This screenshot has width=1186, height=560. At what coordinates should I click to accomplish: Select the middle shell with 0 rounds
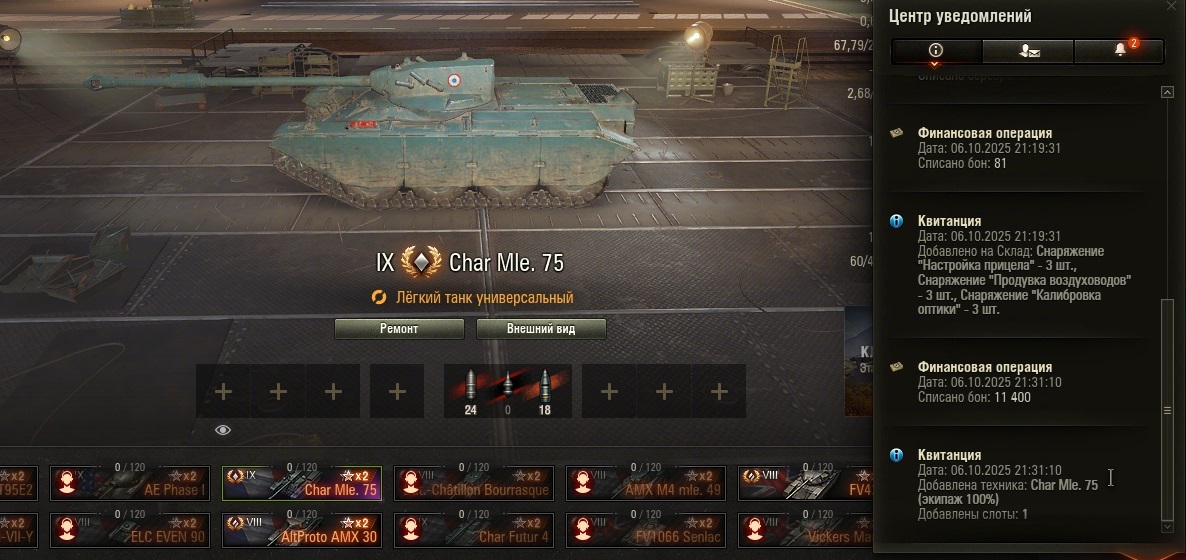508,390
